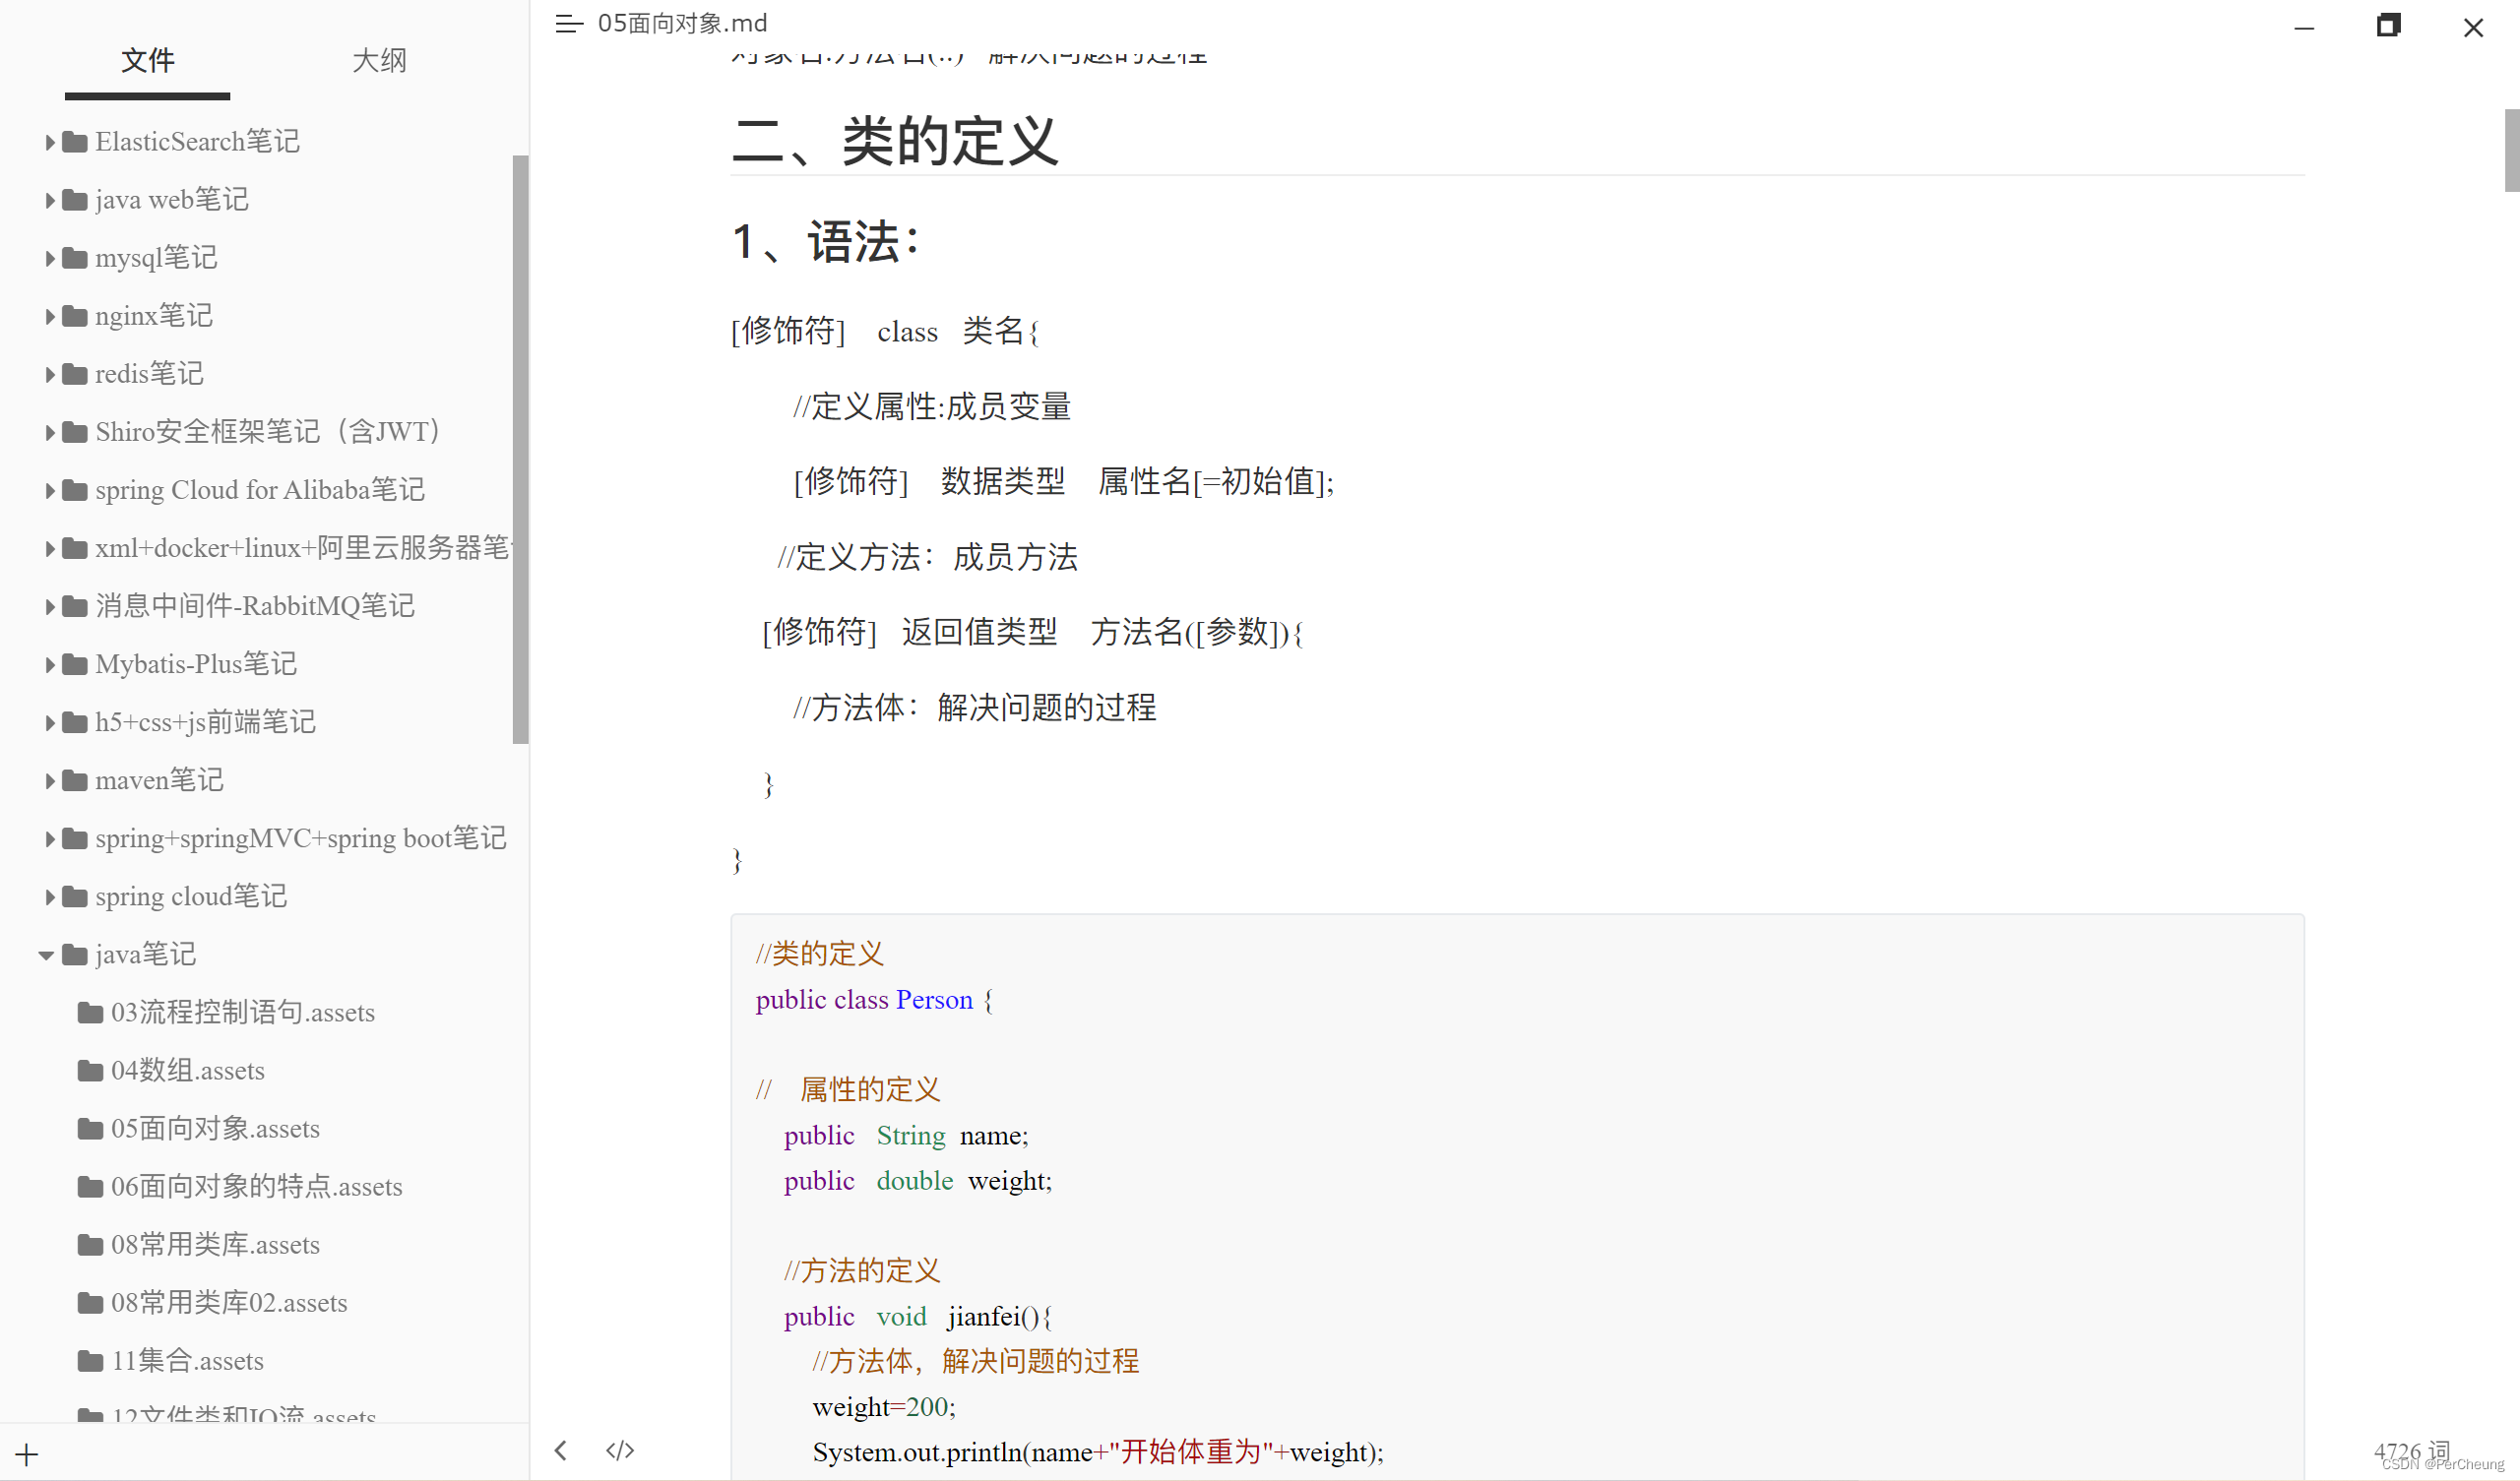The width and height of the screenshot is (2520, 1481).
Task: Expand the spring+springMVC+spring boot笔记 arrow
Action: pyautogui.click(x=49, y=838)
